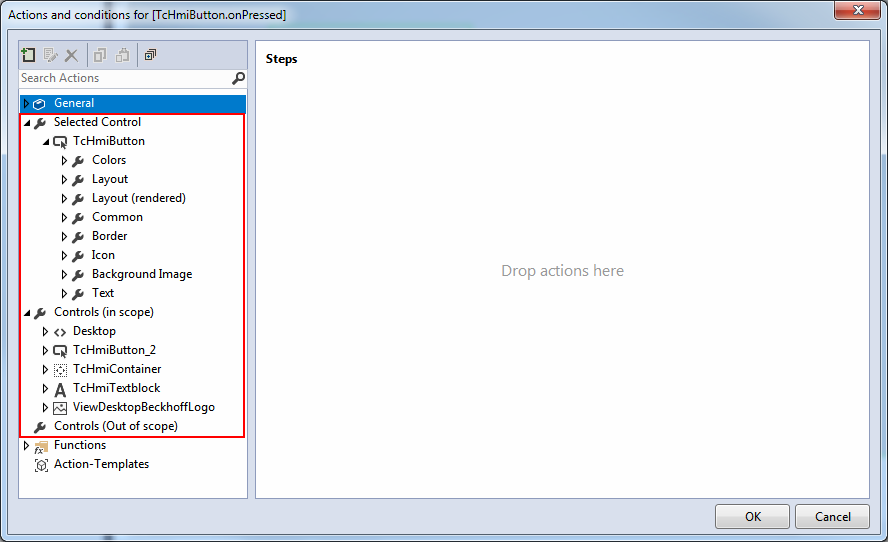888x542 pixels.
Task: Expand the Colors category arrow
Action: tap(64, 160)
